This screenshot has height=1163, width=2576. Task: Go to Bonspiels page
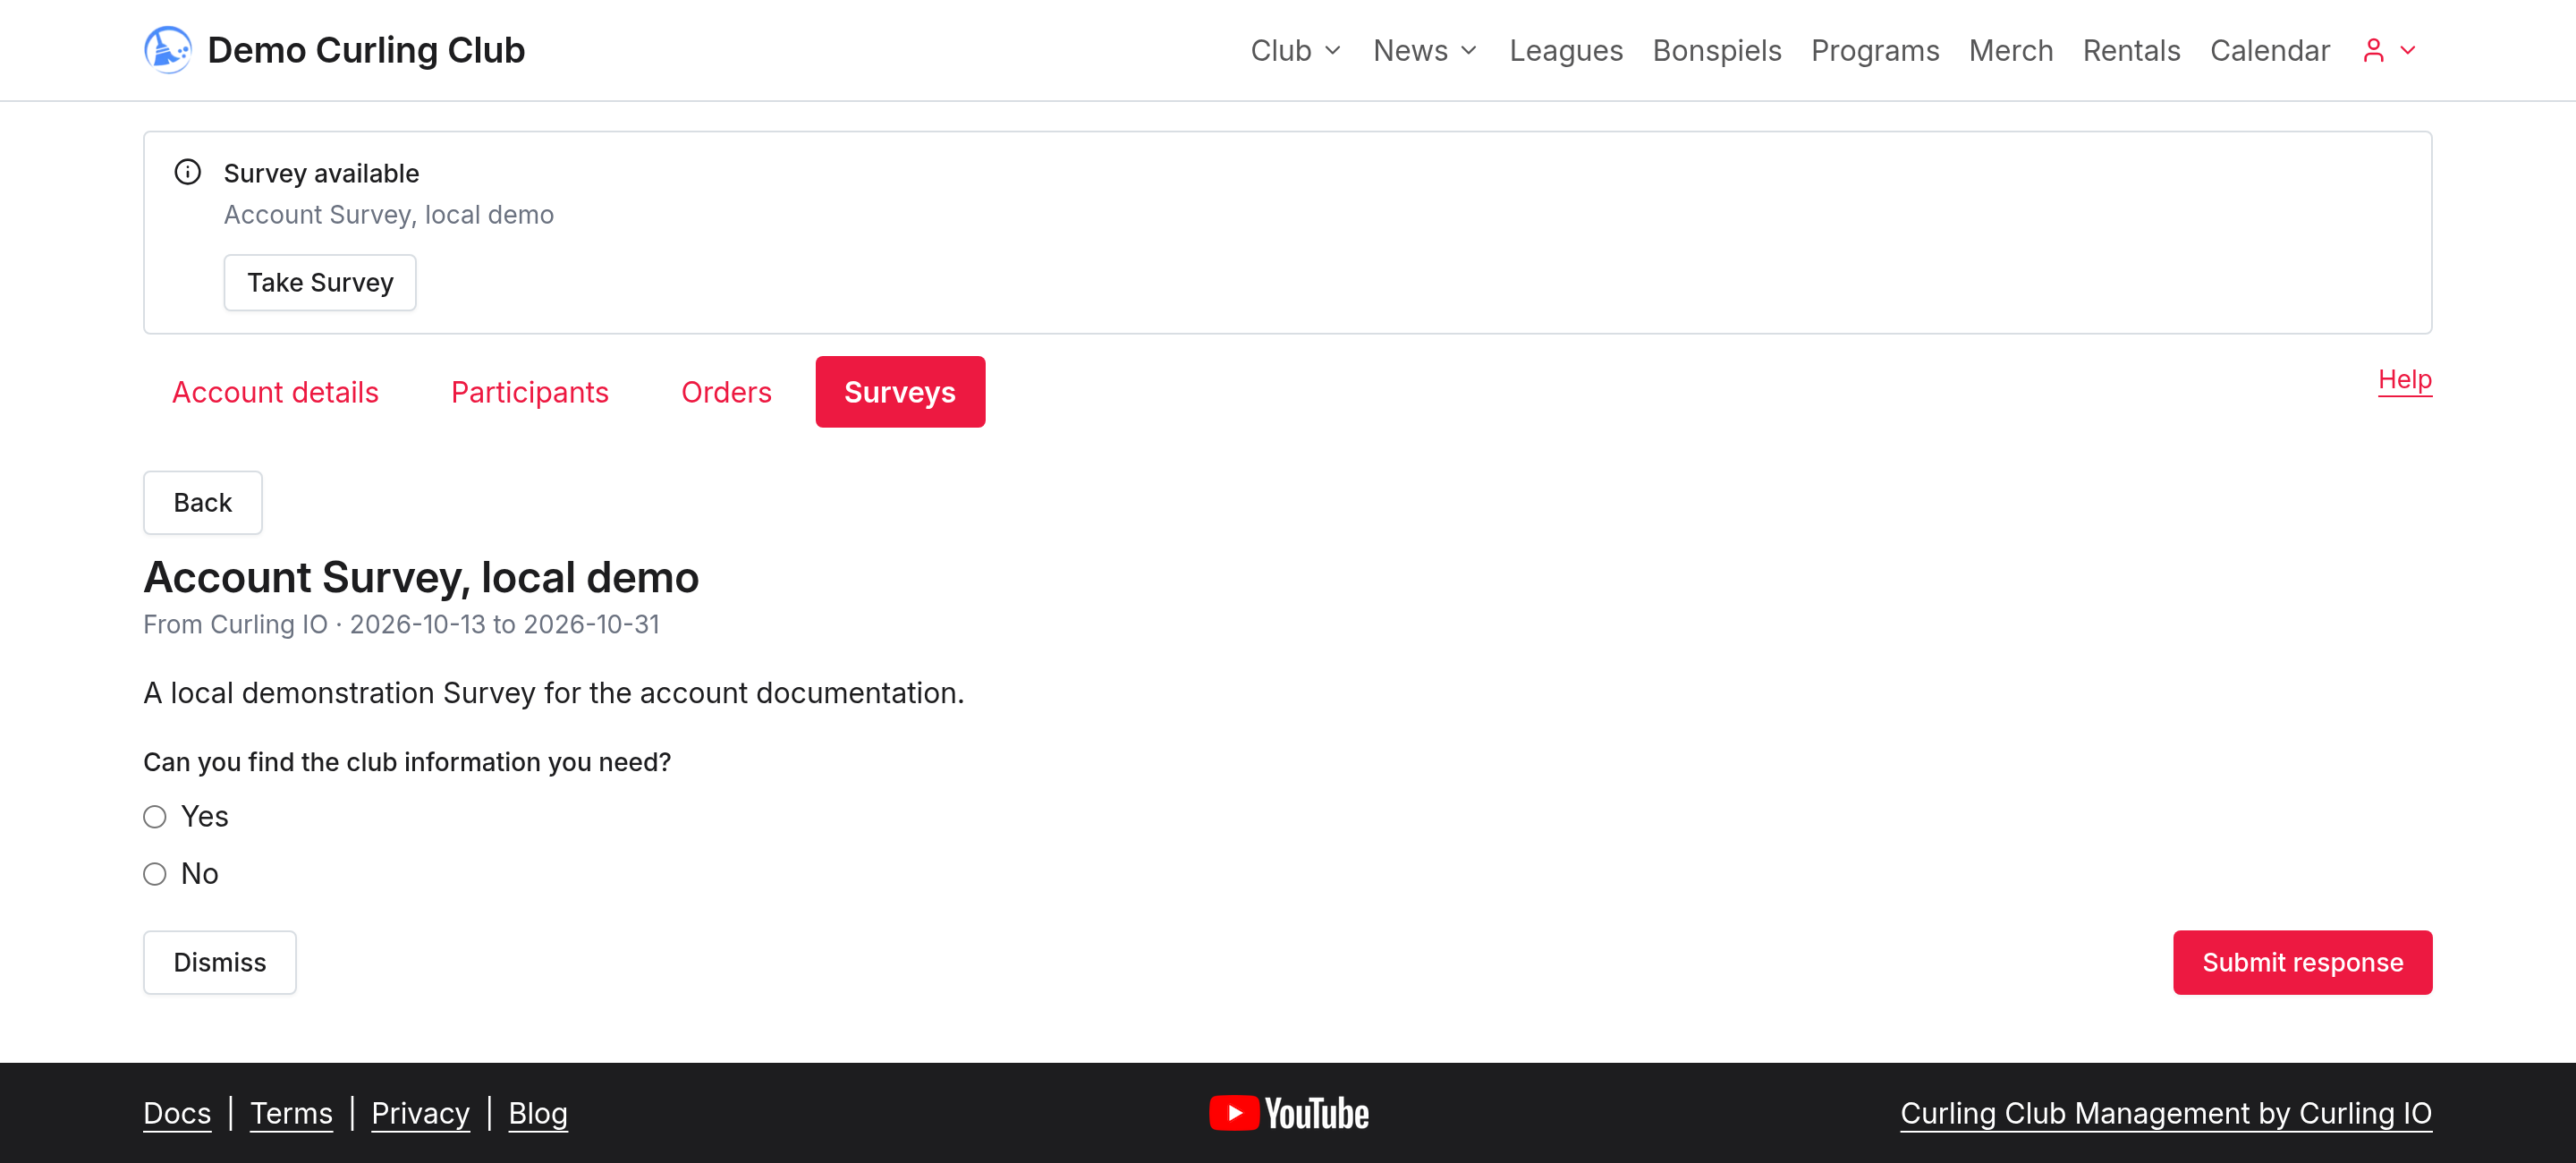[1717, 50]
